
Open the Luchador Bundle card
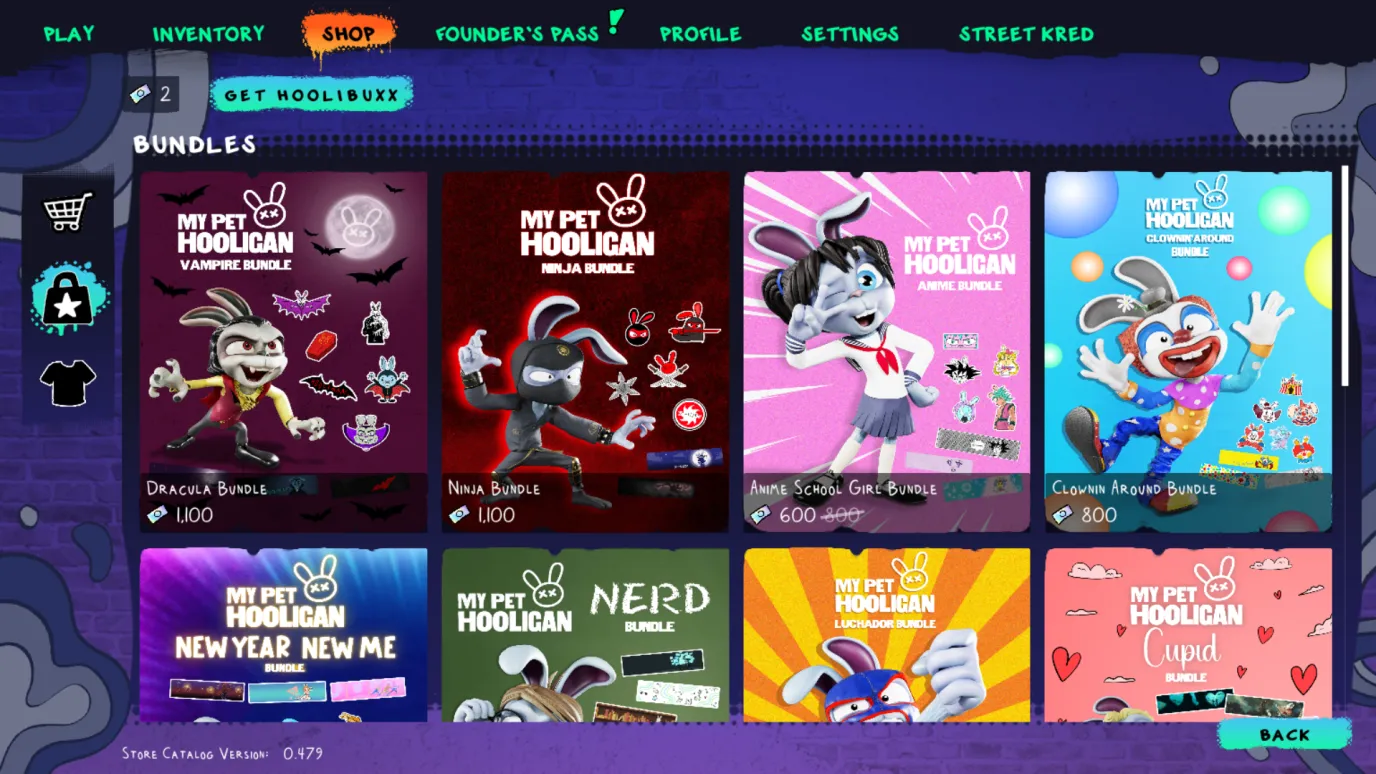(887, 635)
